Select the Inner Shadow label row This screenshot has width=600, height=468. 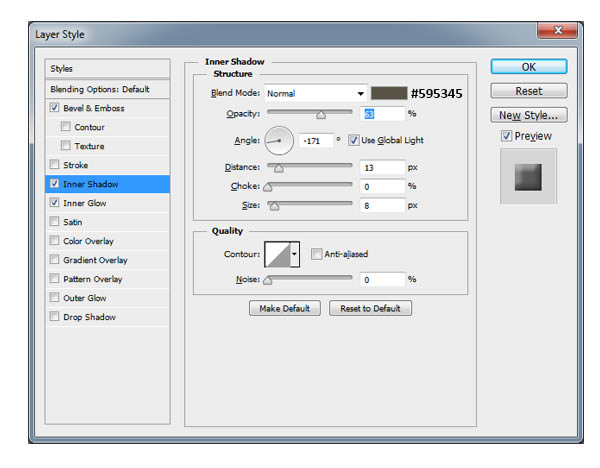click(x=107, y=184)
